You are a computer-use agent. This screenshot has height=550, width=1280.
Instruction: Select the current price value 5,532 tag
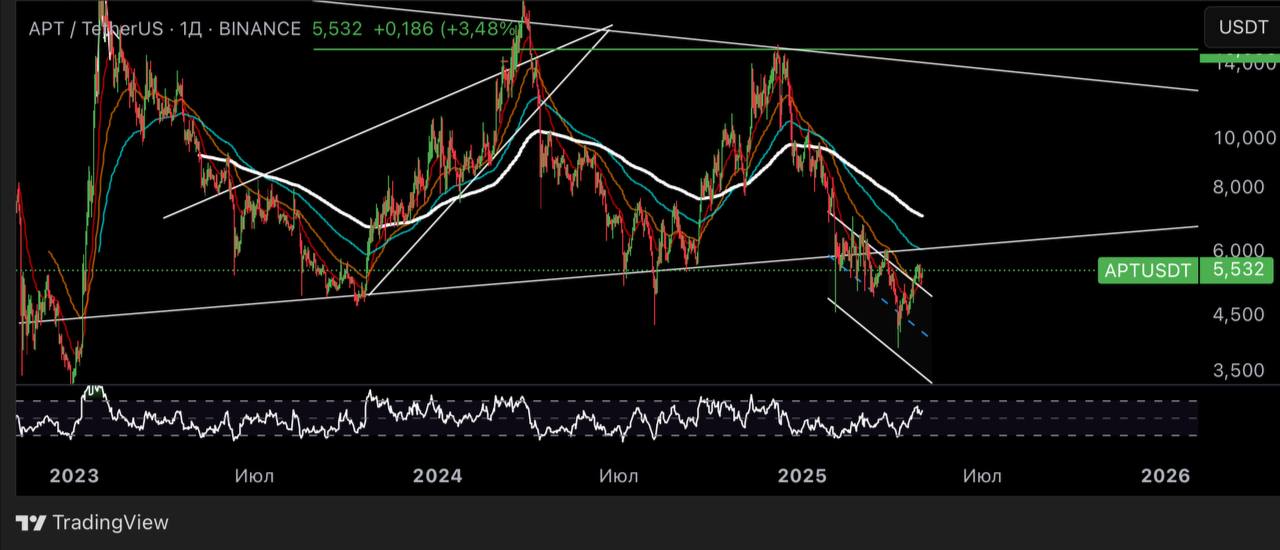click(x=1237, y=269)
